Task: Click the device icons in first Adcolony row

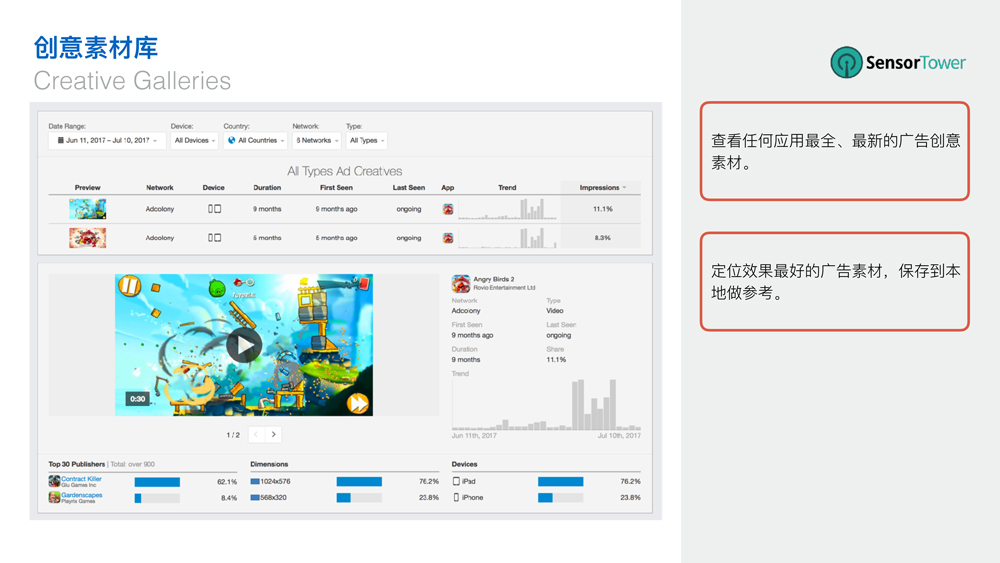Action: coord(214,210)
